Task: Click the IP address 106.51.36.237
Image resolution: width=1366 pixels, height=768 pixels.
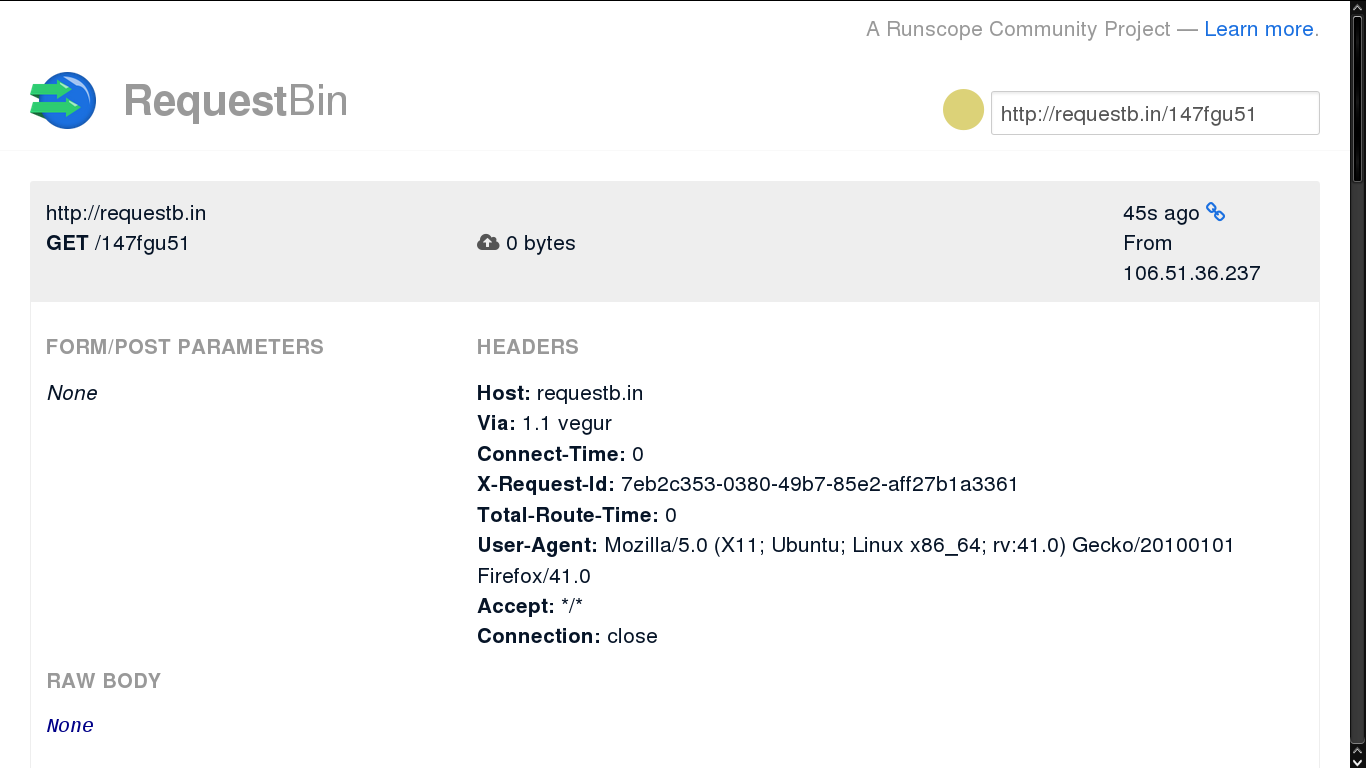Action: coord(1191,273)
